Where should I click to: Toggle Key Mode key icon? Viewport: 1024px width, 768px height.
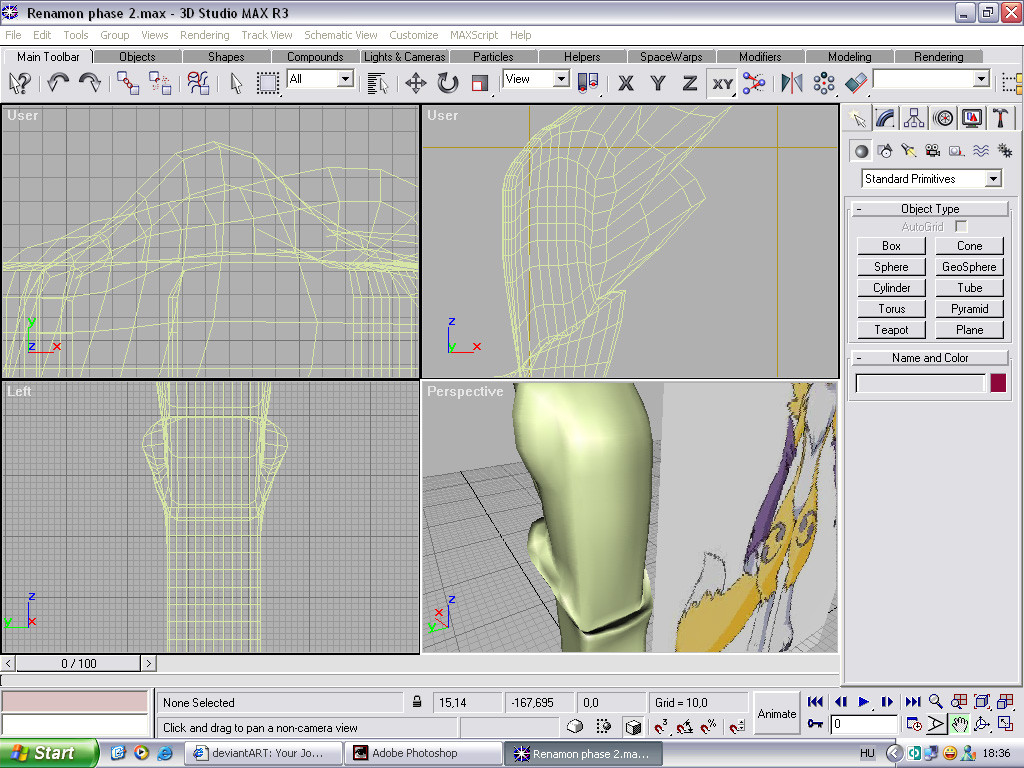[x=815, y=724]
